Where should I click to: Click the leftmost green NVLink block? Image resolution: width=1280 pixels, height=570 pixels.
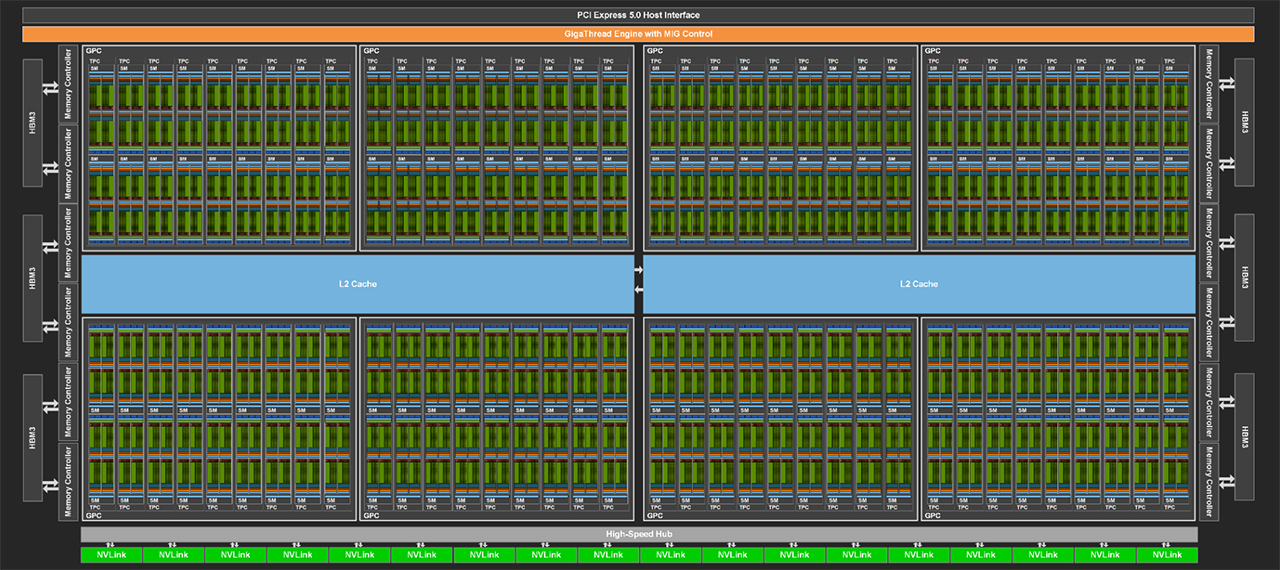pyautogui.click(x=111, y=555)
